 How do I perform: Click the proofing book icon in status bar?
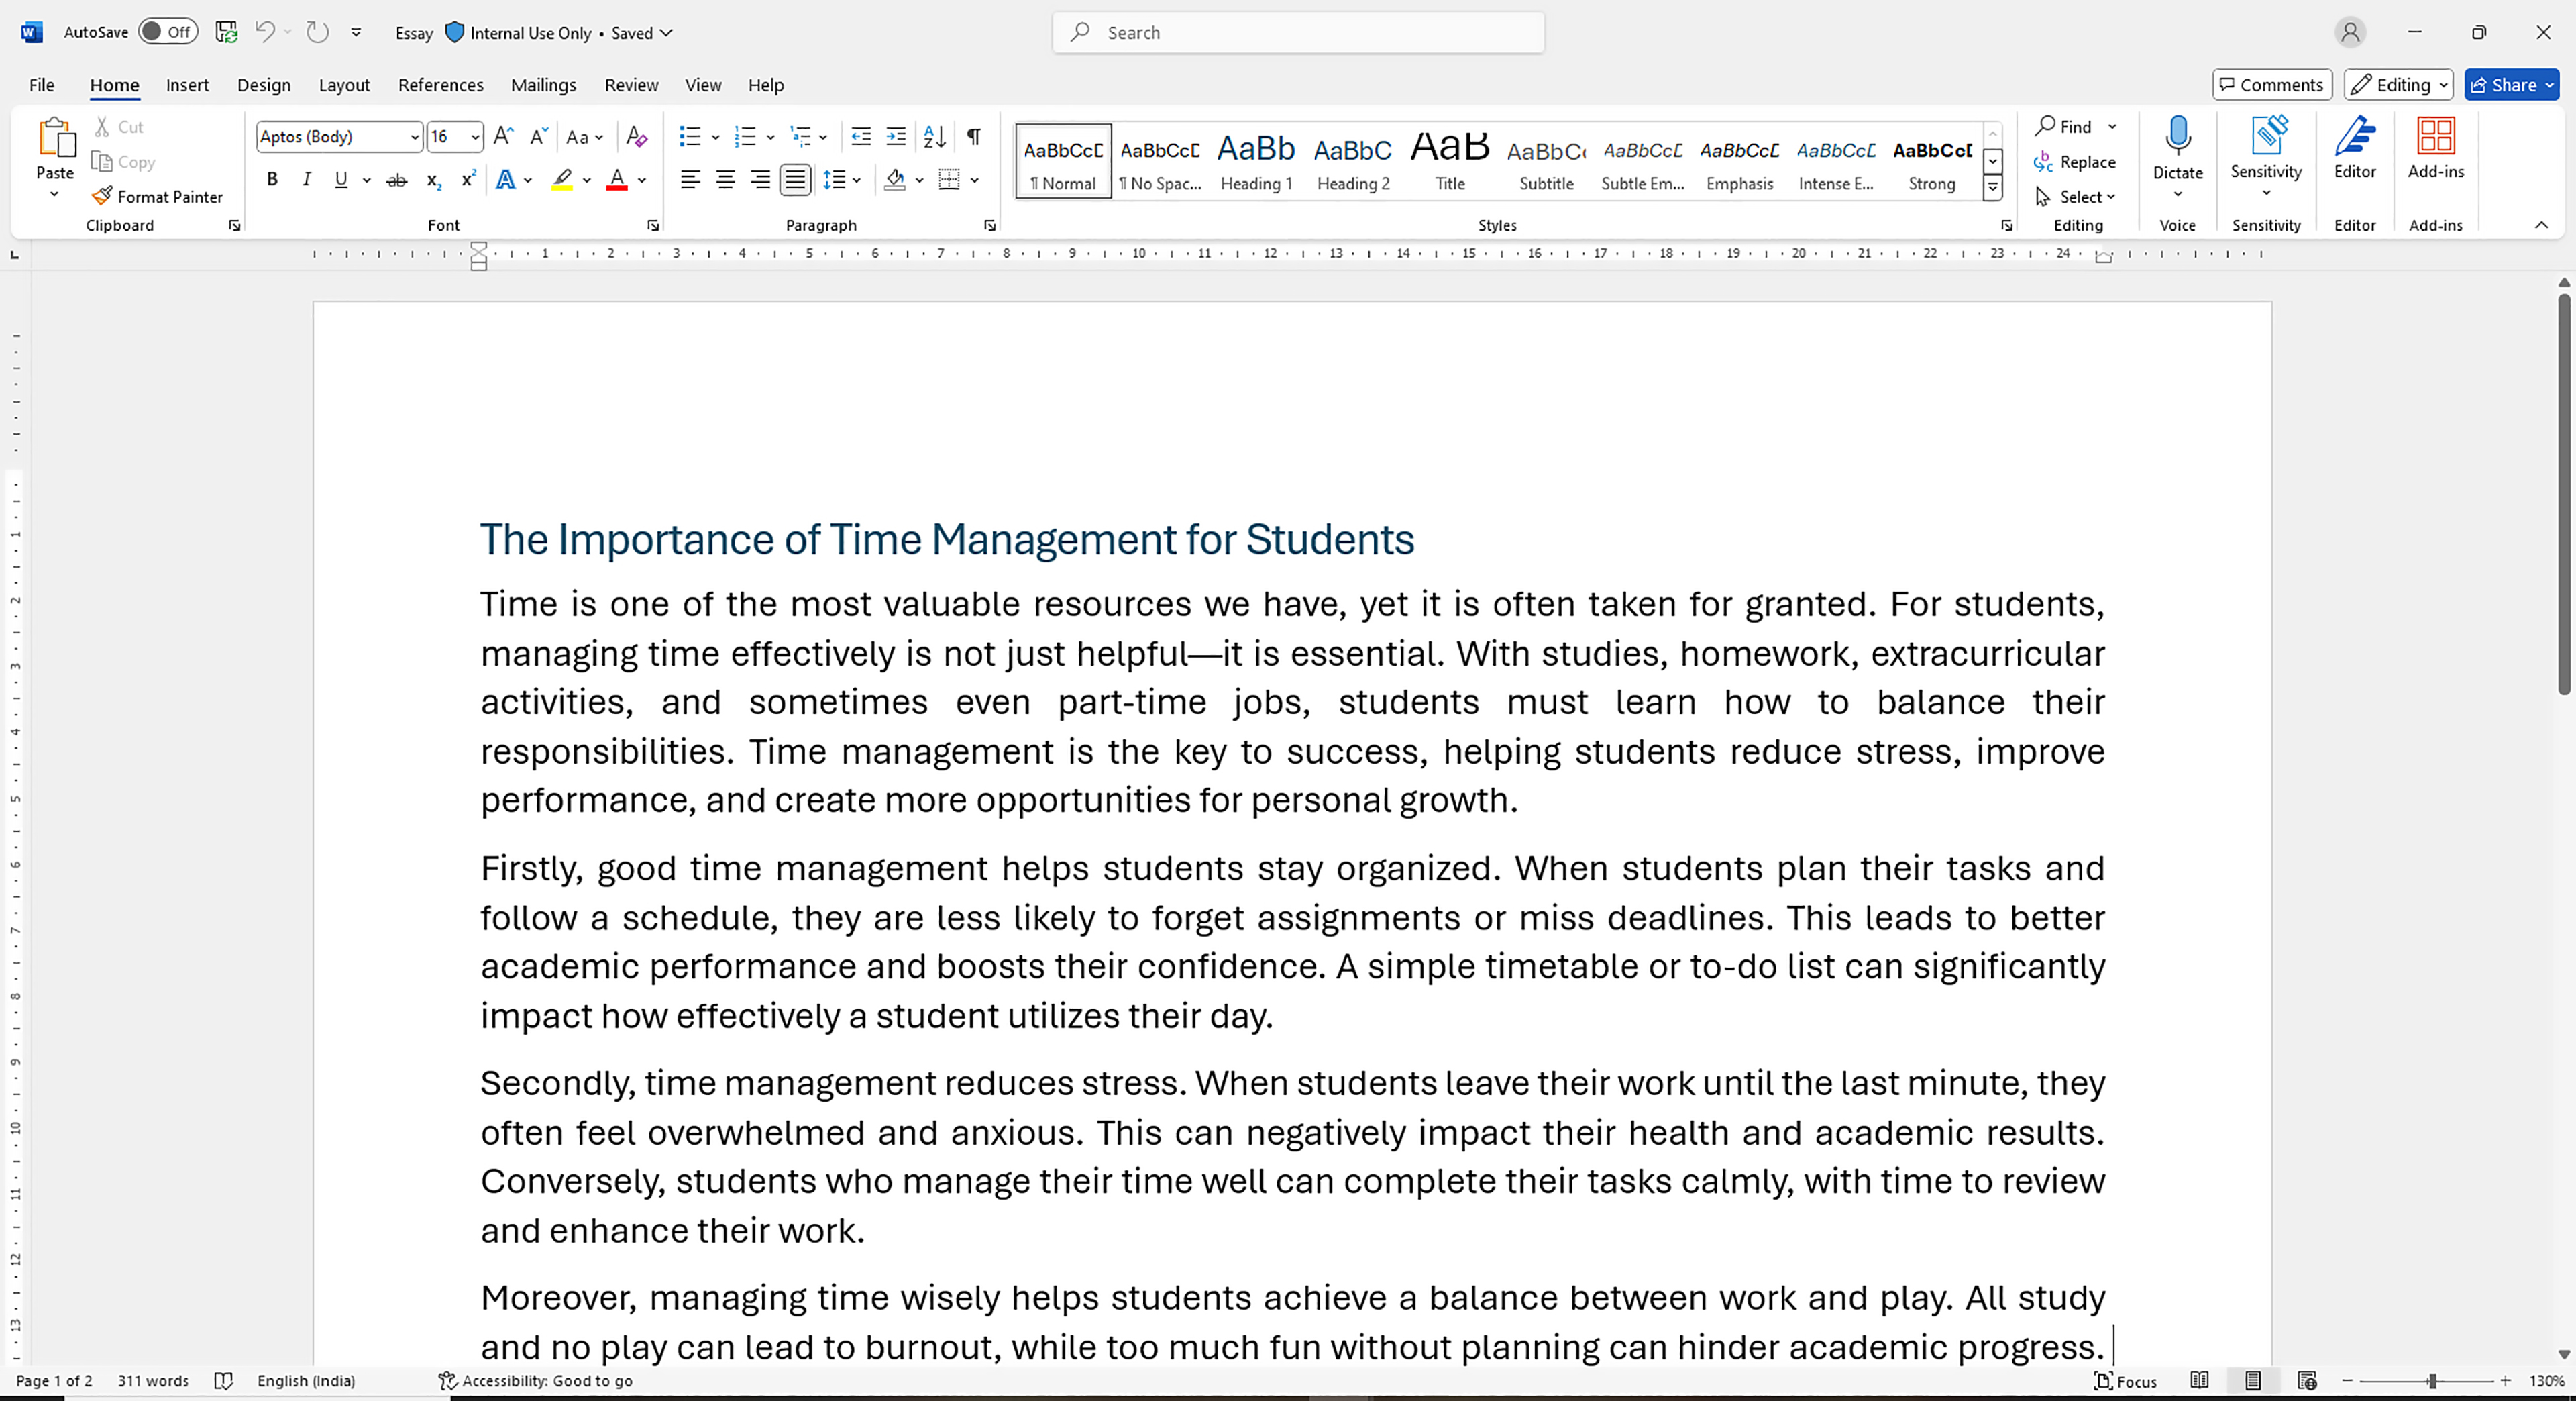click(x=224, y=1381)
